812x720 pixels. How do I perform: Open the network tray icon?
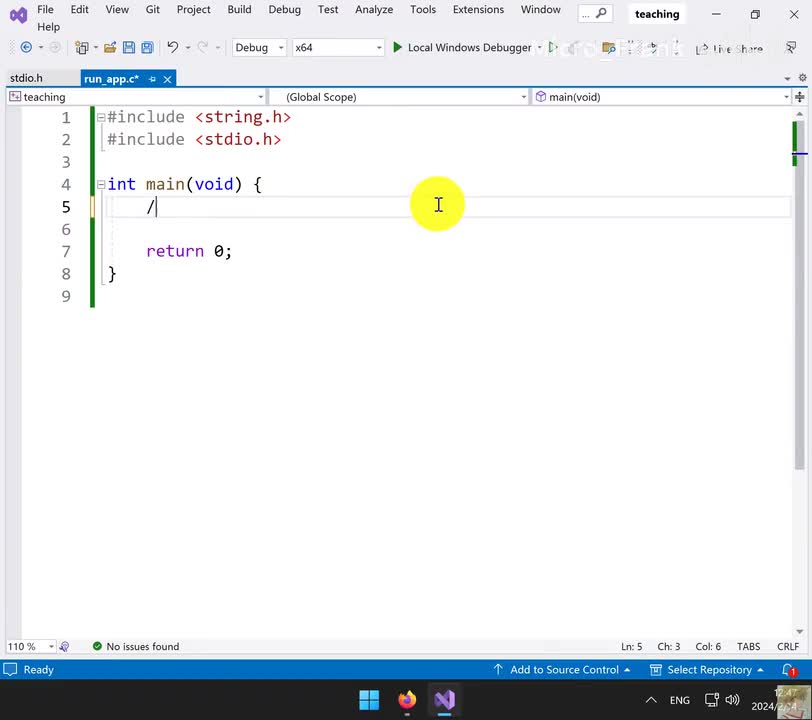click(x=712, y=700)
